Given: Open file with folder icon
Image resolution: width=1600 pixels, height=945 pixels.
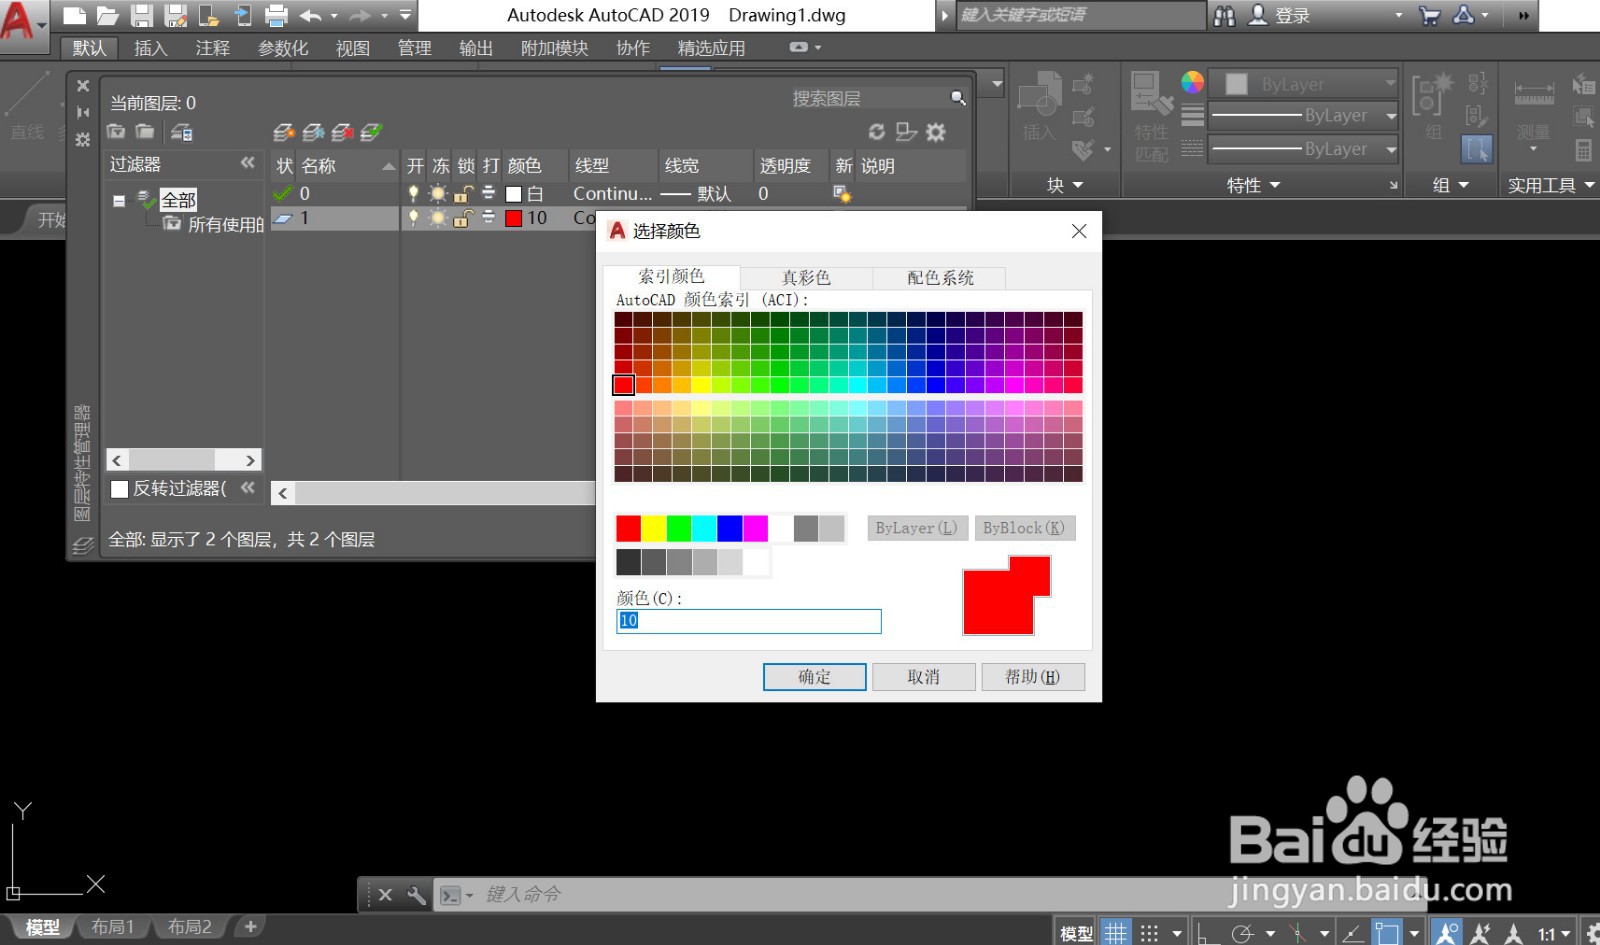Looking at the screenshot, I should 108,15.
